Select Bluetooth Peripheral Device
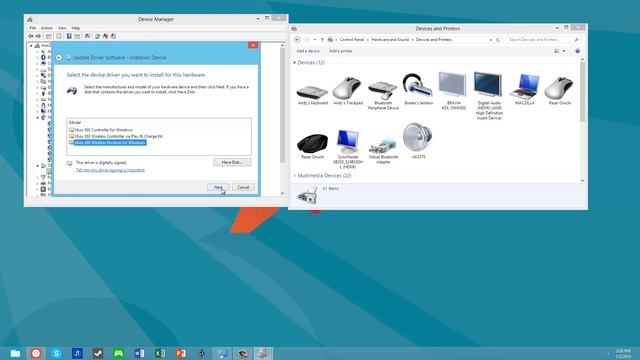The width and height of the screenshot is (640, 360). 383,94
